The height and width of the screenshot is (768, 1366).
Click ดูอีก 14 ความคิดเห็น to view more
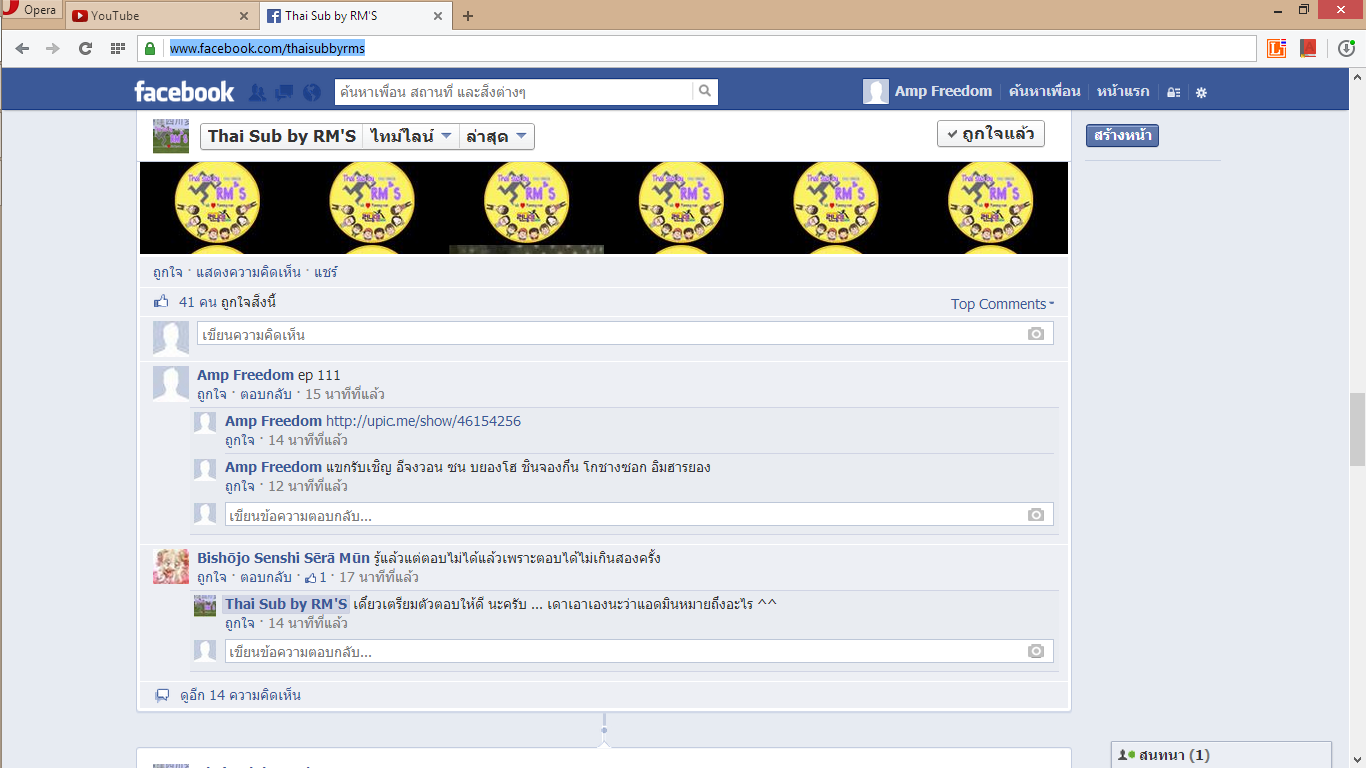coord(240,695)
